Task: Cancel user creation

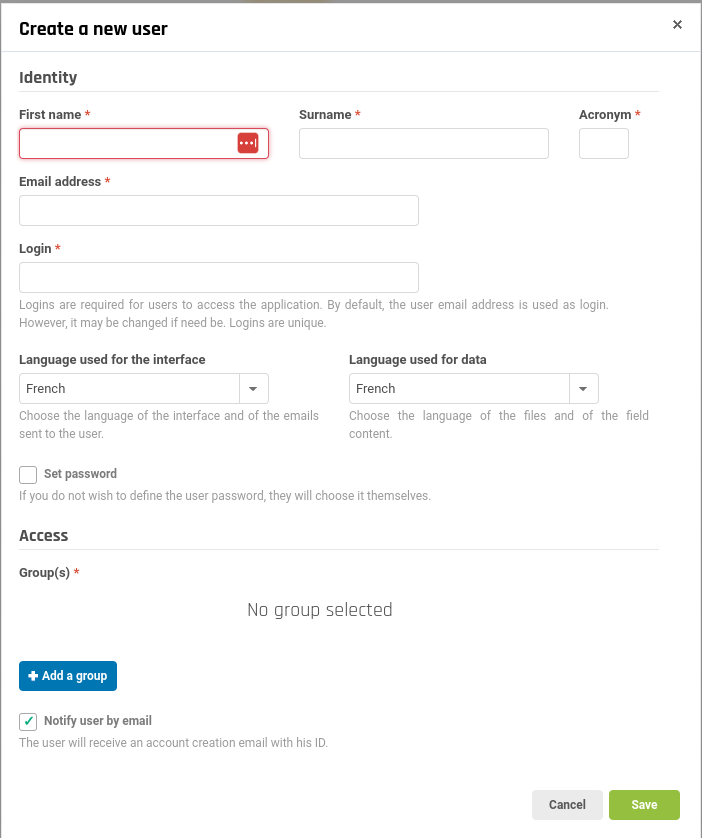Action: pos(567,804)
